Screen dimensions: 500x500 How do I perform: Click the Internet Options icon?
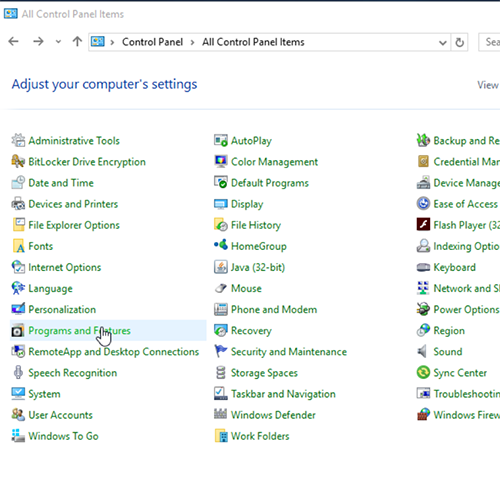[x=18, y=267]
